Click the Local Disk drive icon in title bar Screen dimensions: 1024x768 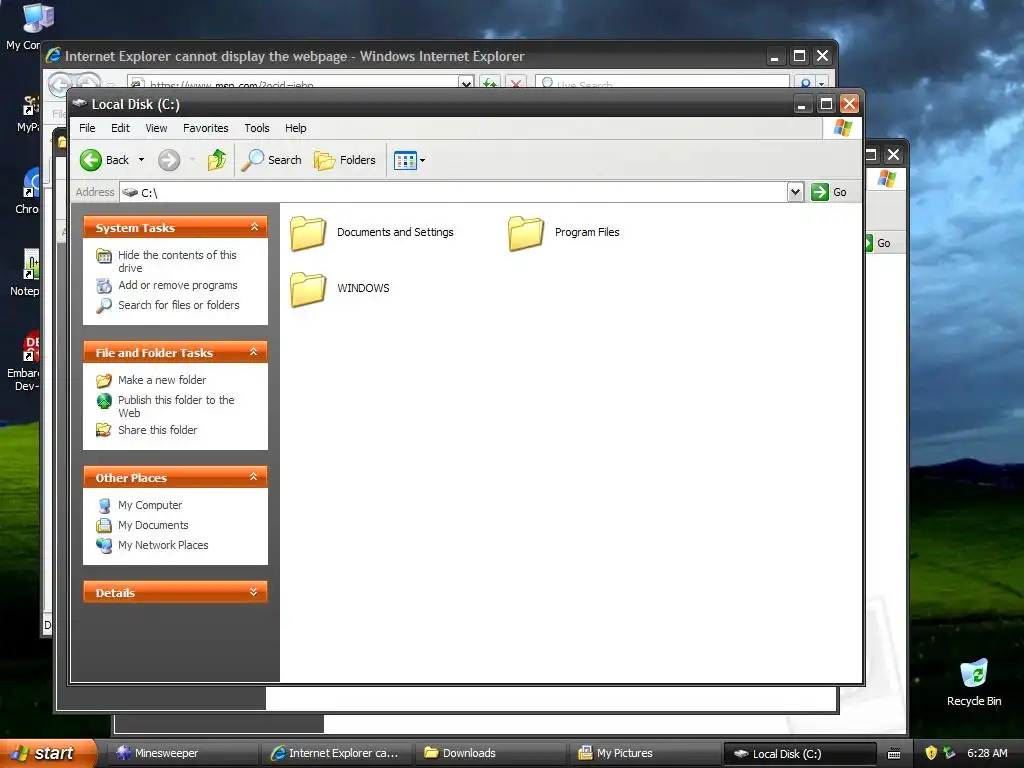[x=80, y=103]
